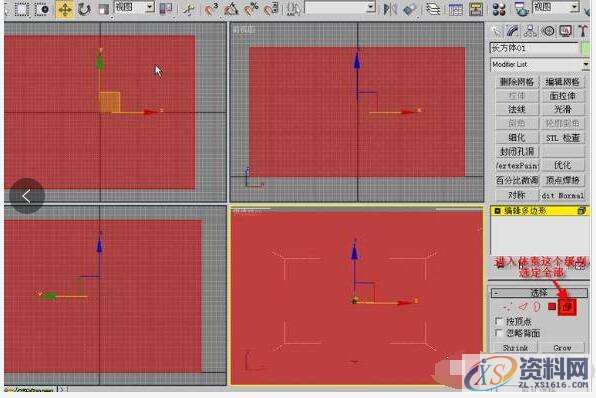Screen dimensions: 596x398
Task: Switch to the Modify command panel tab
Action: tap(513, 31)
